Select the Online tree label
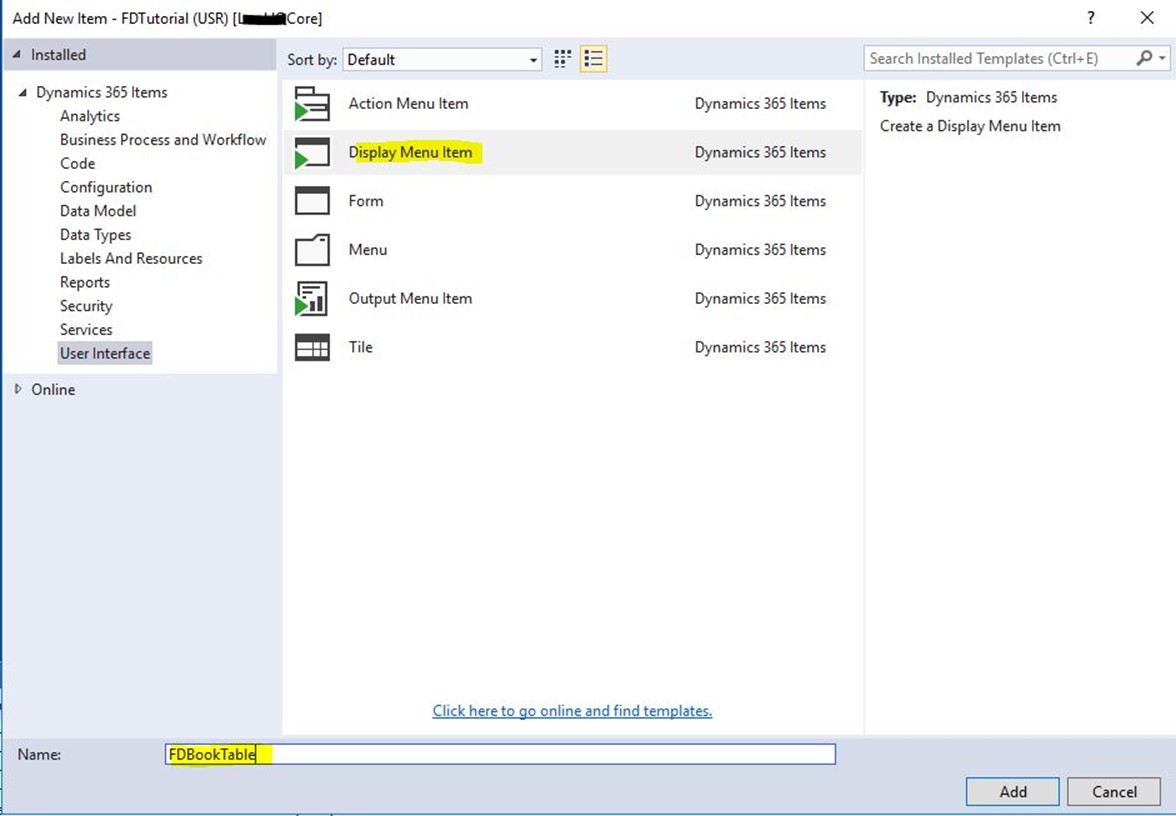The width and height of the screenshot is (1176, 816). [53, 389]
